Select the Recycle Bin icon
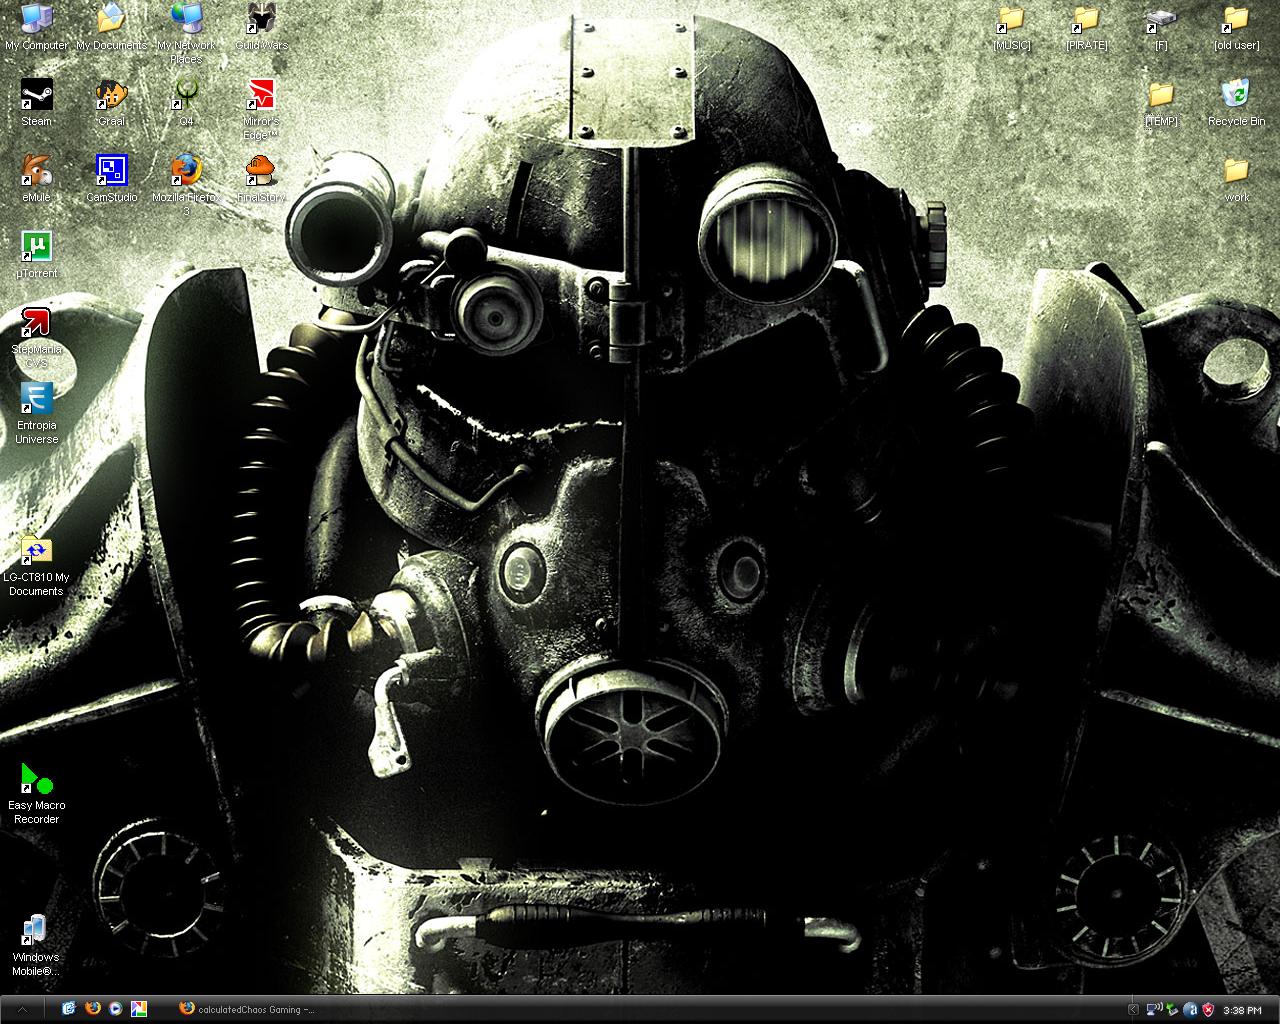Image resolution: width=1280 pixels, height=1024 pixels. tap(1236, 103)
